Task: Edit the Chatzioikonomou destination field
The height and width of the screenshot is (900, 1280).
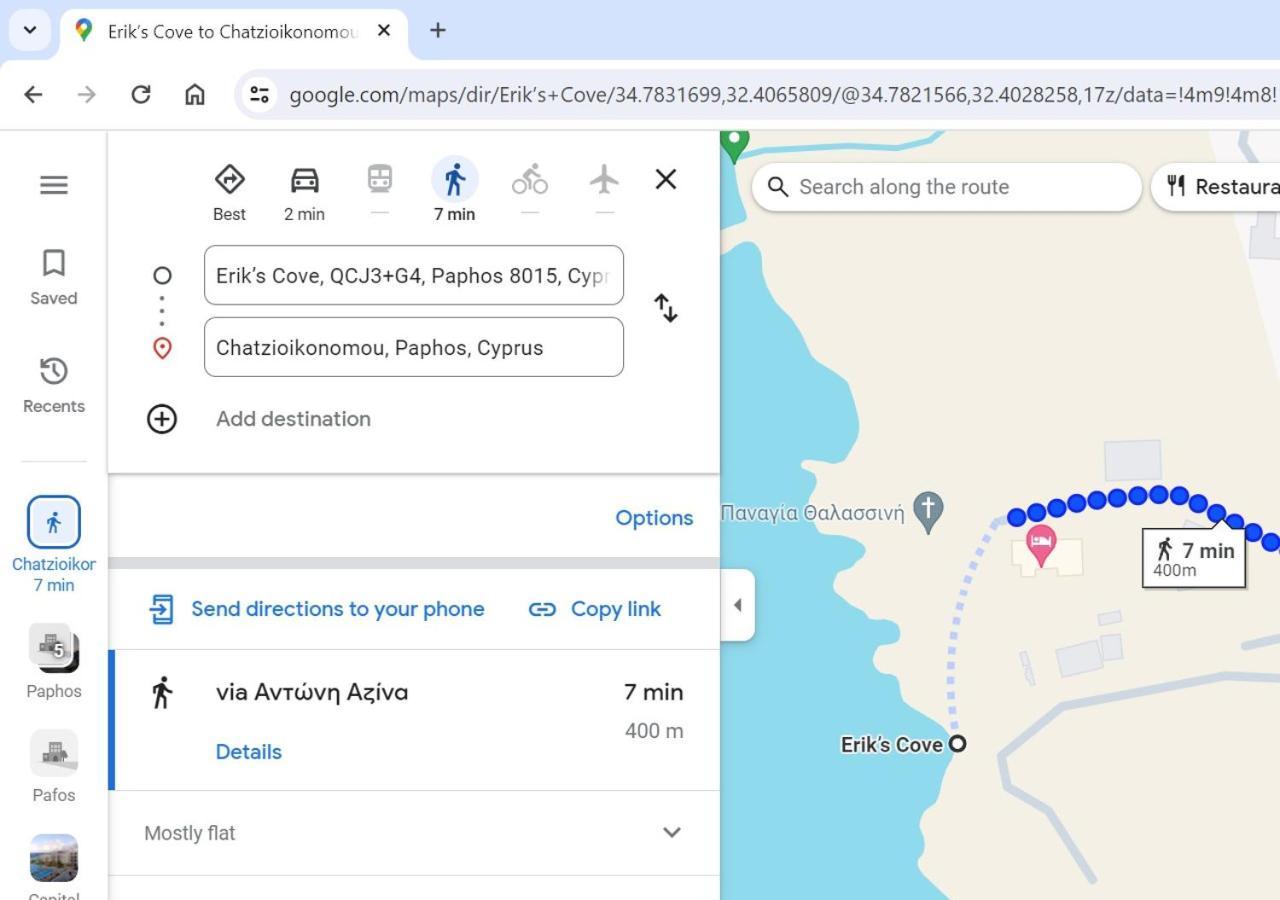Action: click(x=414, y=347)
